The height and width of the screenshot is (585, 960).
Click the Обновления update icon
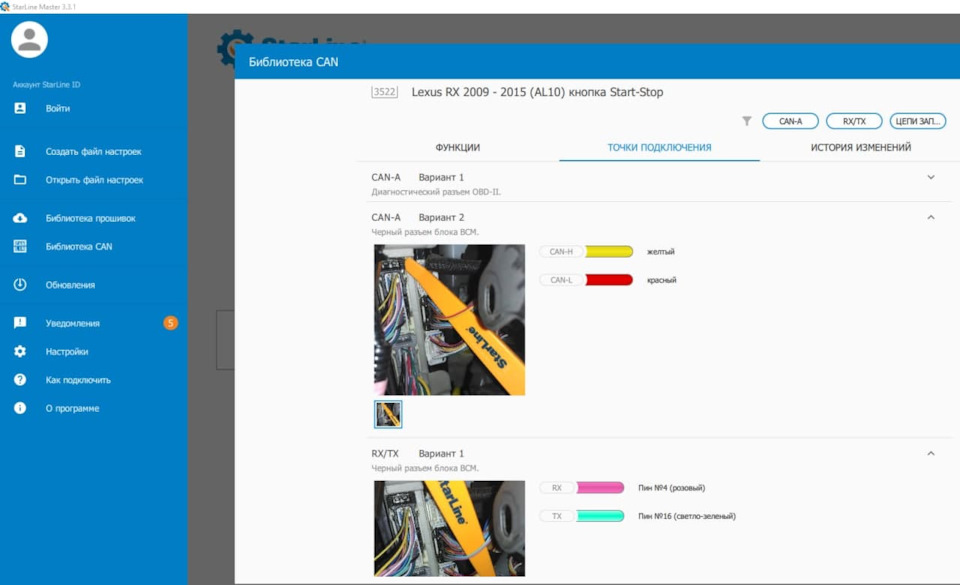click(x=20, y=285)
